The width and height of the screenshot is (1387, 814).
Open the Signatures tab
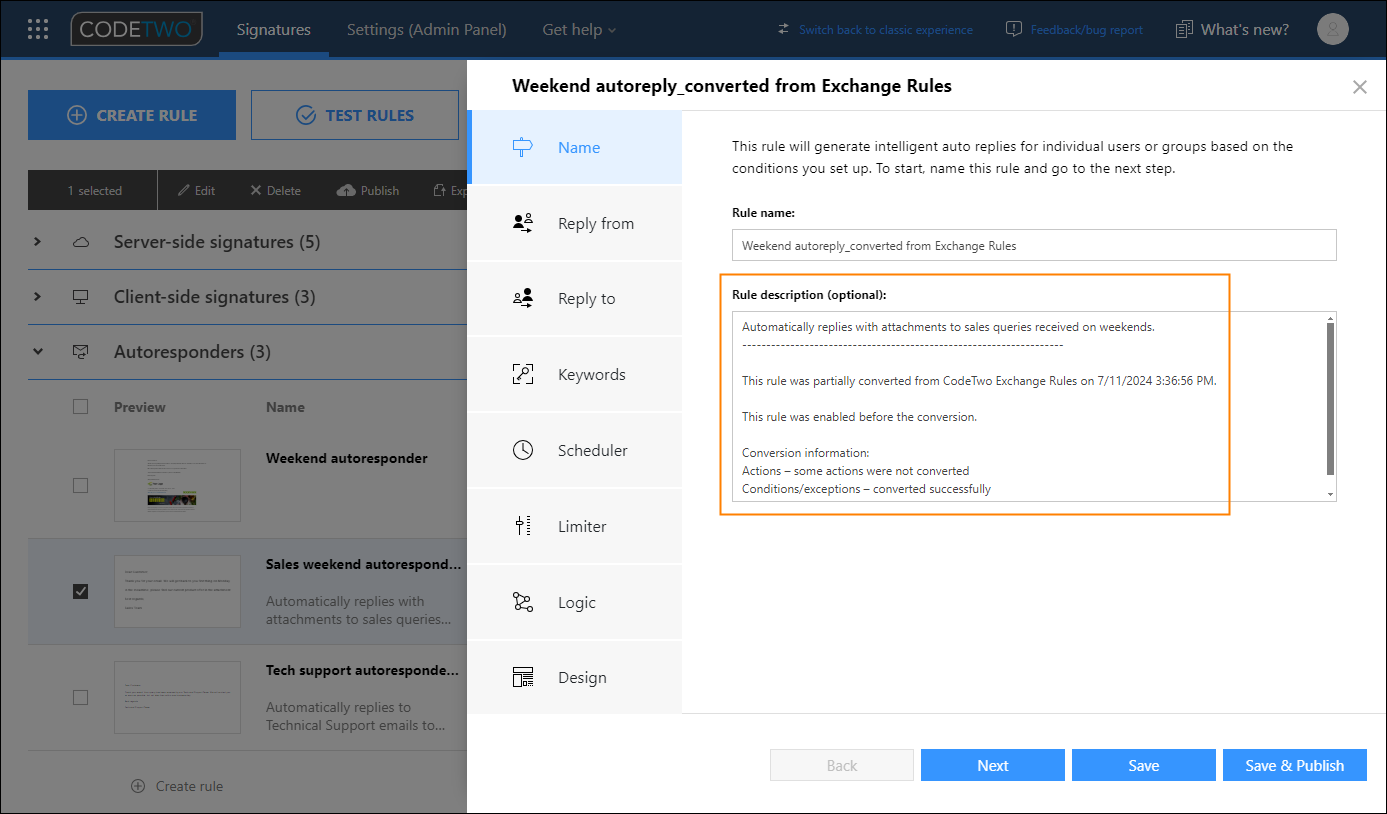pos(273,30)
